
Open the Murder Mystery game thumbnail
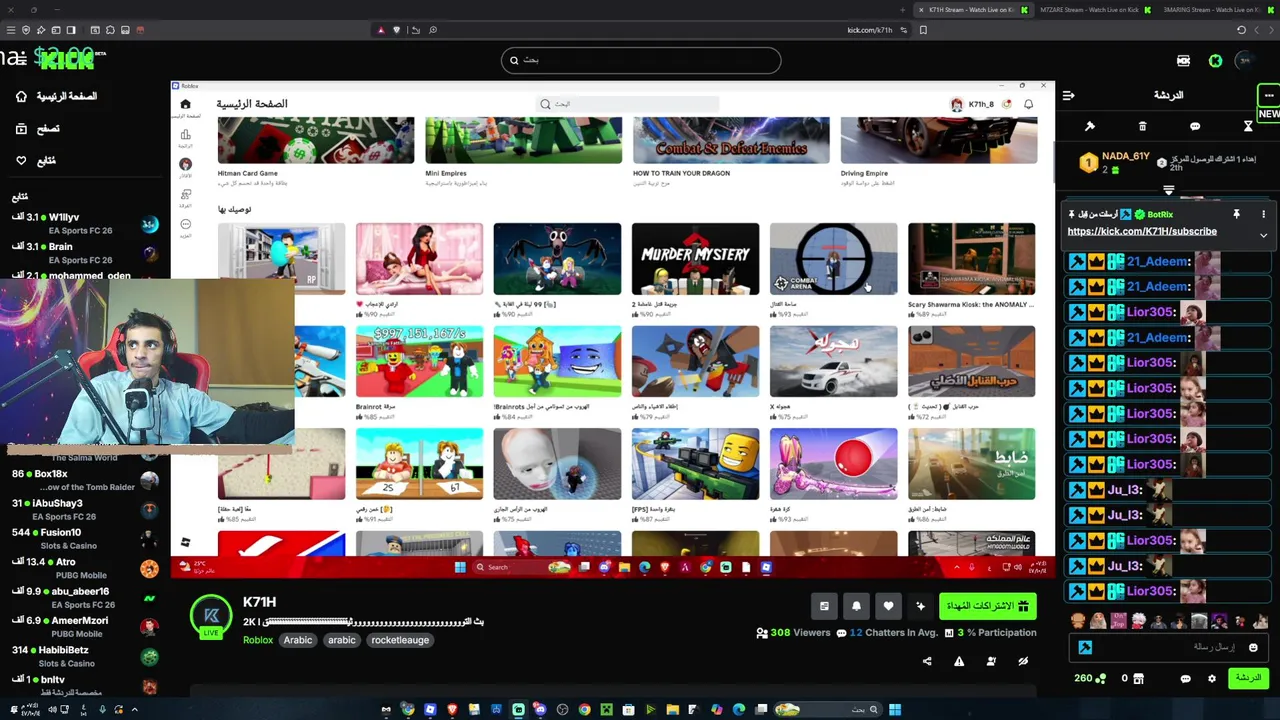pyautogui.click(x=695, y=259)
